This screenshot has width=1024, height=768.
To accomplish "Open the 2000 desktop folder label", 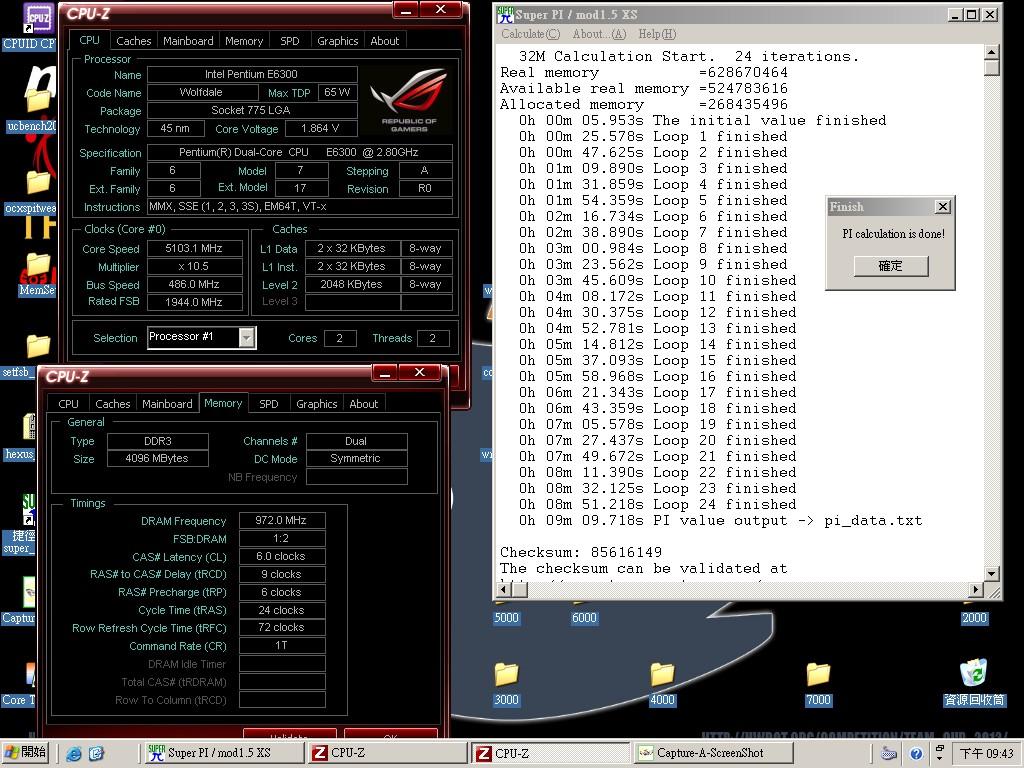I will (974, 618).
